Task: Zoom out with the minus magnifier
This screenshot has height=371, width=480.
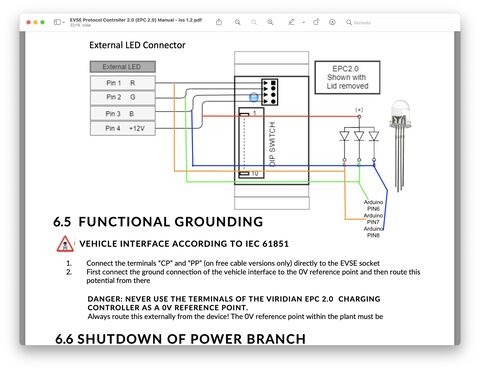Action: (238, 22)
